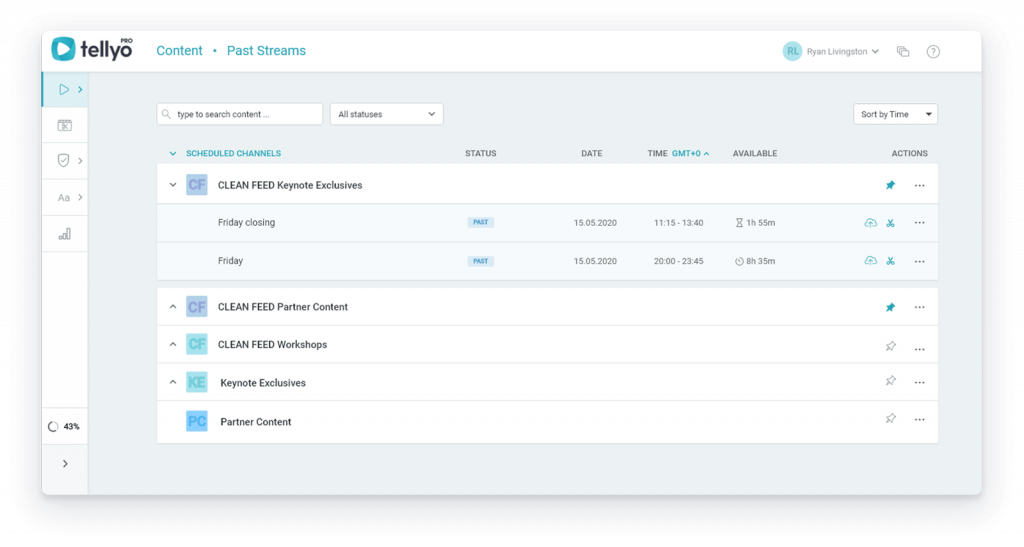Click the PC channel thumbnail
Image resolution: width=1024 pixels, height=547 pixels.
click(x=197, y=421)
